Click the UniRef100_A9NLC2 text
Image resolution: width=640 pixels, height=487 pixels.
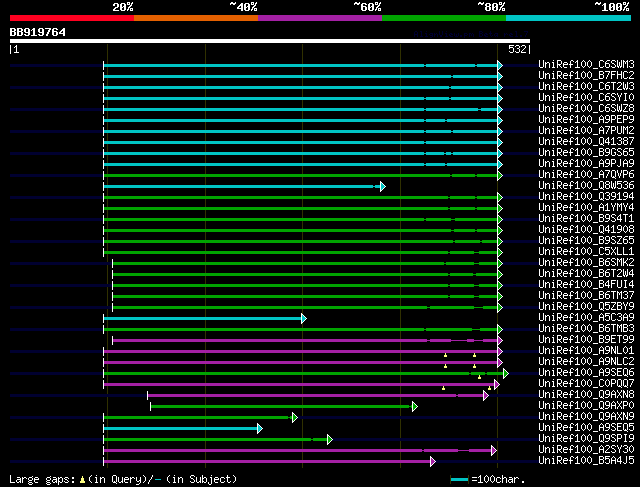pos(586,362)
